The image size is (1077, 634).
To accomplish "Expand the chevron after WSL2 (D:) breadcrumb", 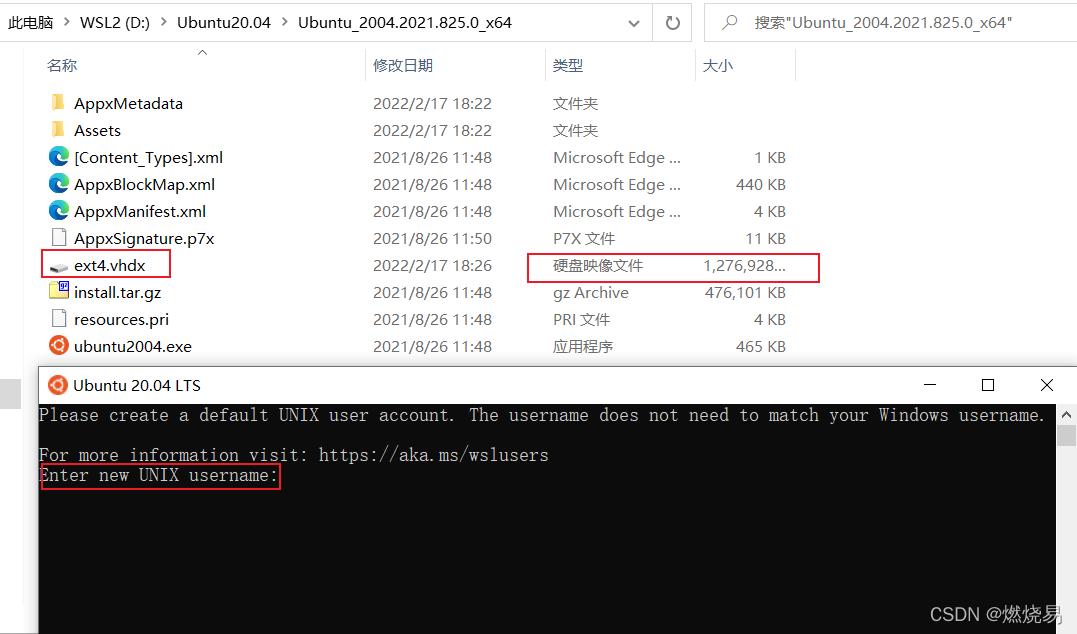I will coord(163,22).
